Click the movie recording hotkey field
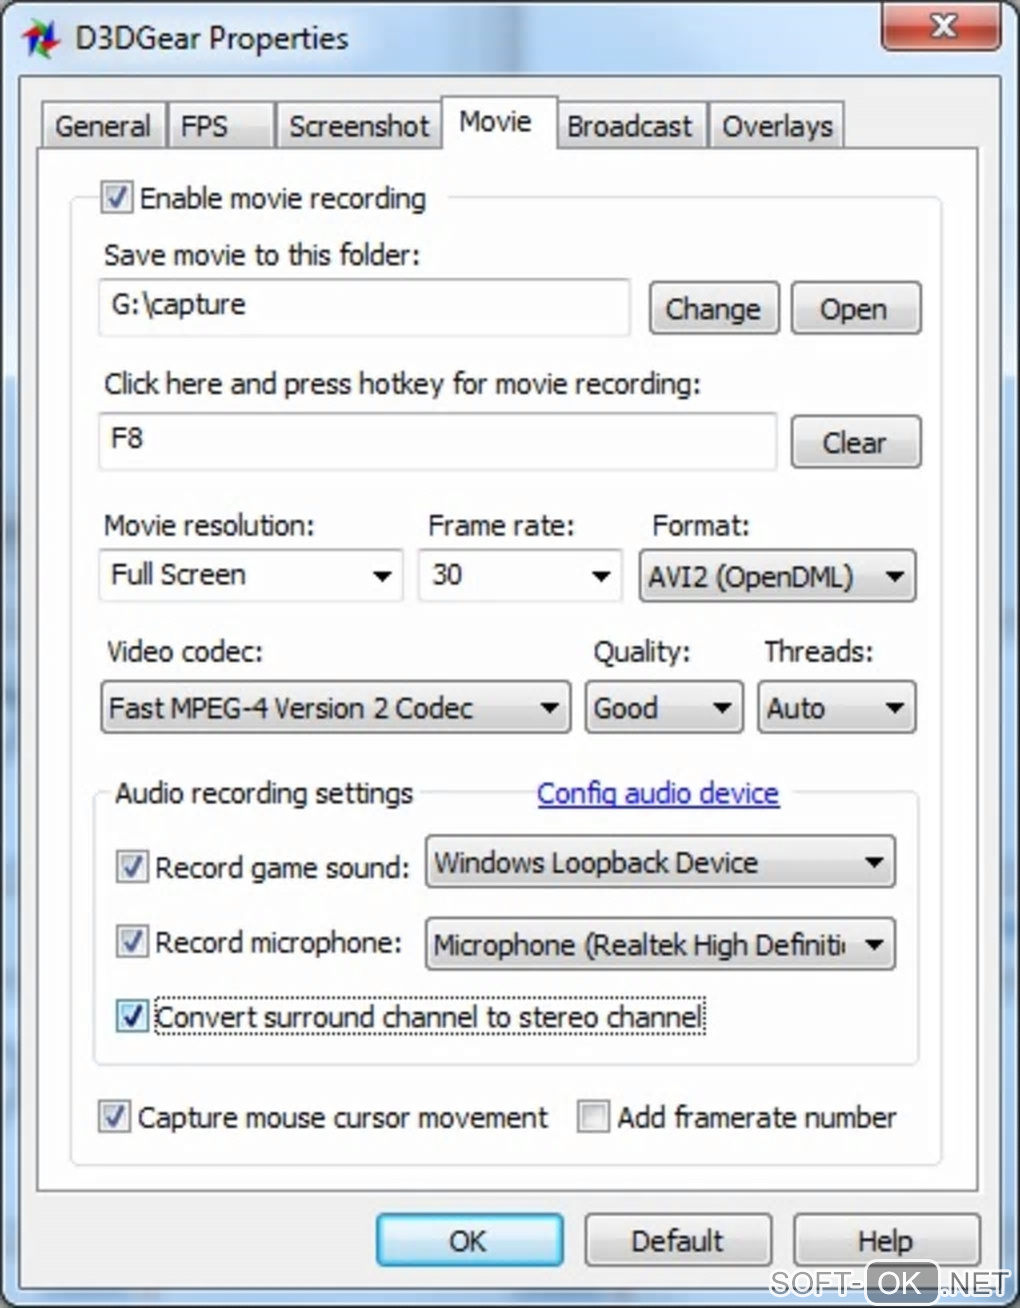The height and width of the screenshot is (1308, 1020). click(x=437, y=441)
